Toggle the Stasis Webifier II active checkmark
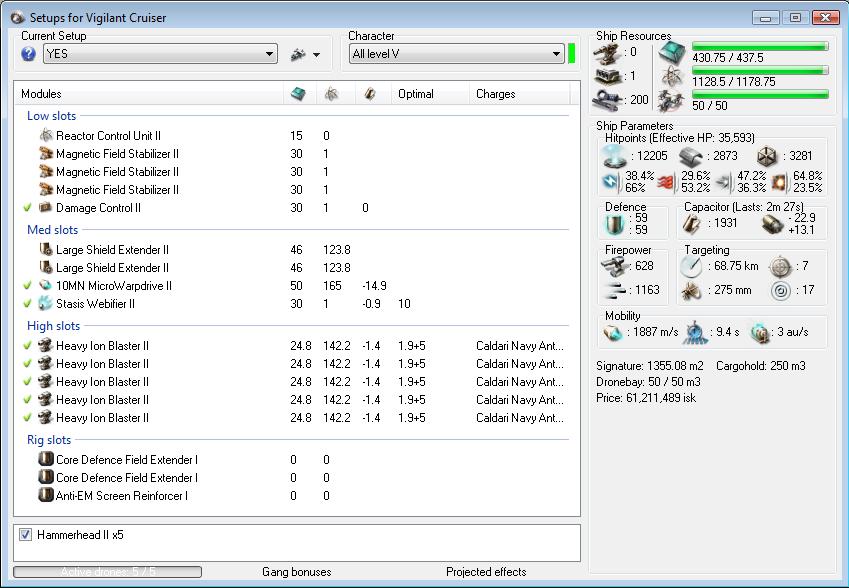849x588 pixels. 27,304
